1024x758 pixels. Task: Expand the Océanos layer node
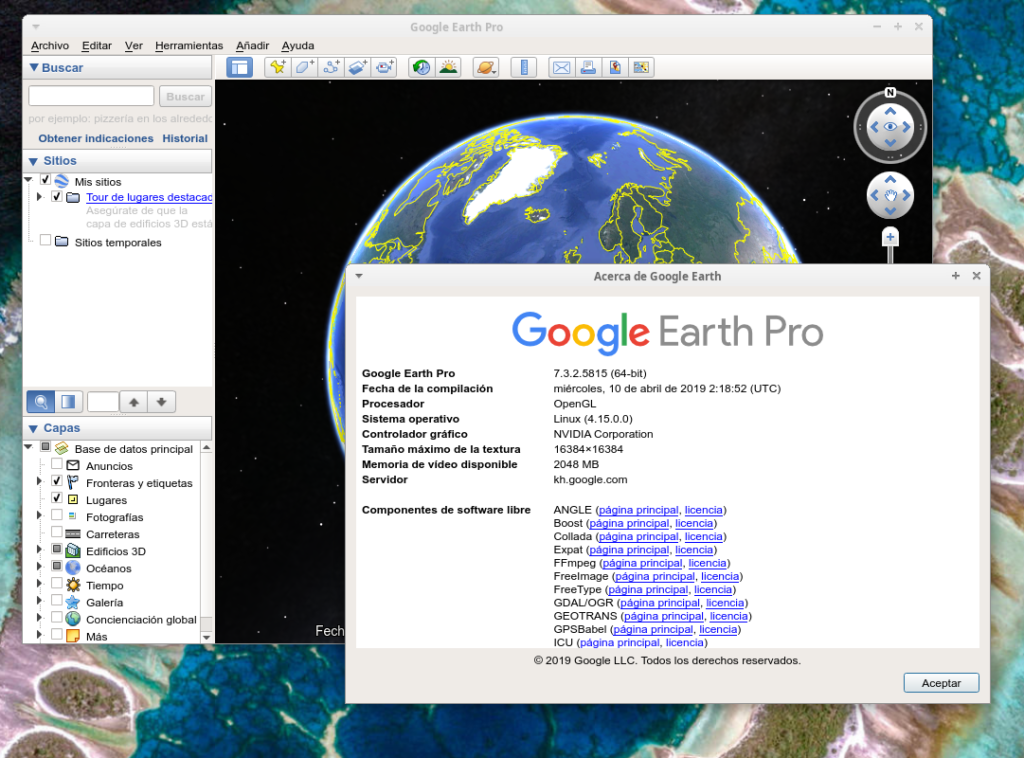click(x=40, y=567)
